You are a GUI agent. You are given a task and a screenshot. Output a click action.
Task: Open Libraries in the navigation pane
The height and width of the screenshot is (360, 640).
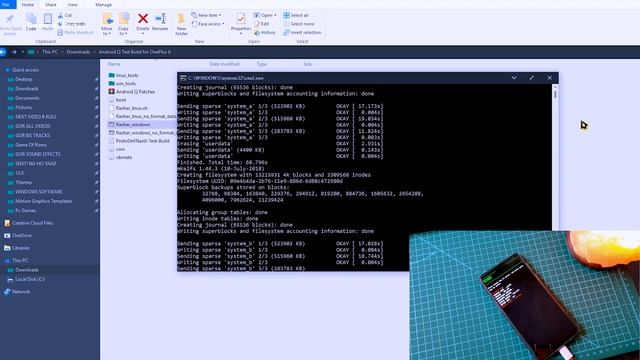[20, 248]
